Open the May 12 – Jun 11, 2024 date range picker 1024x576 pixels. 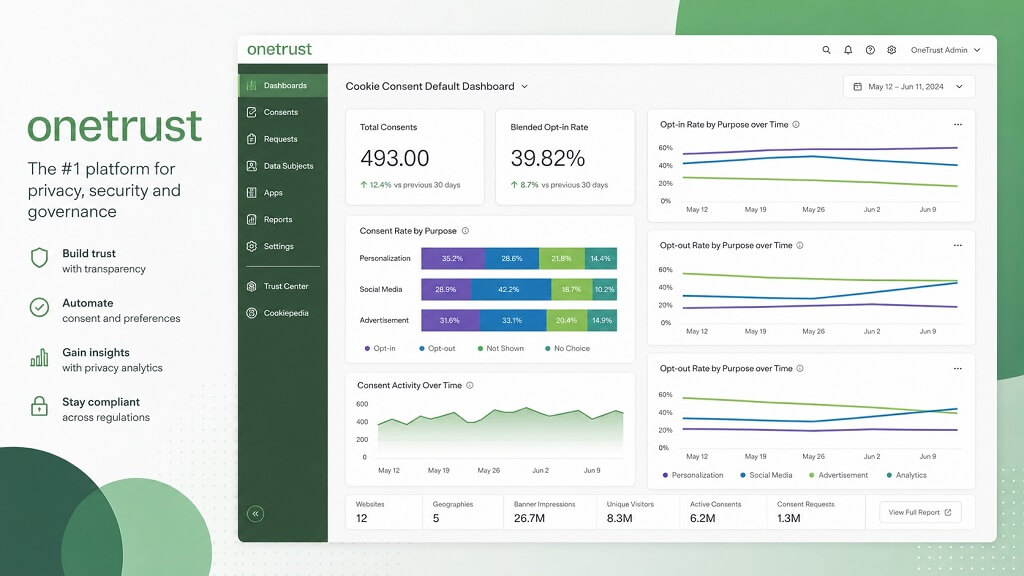click(909, 86)
